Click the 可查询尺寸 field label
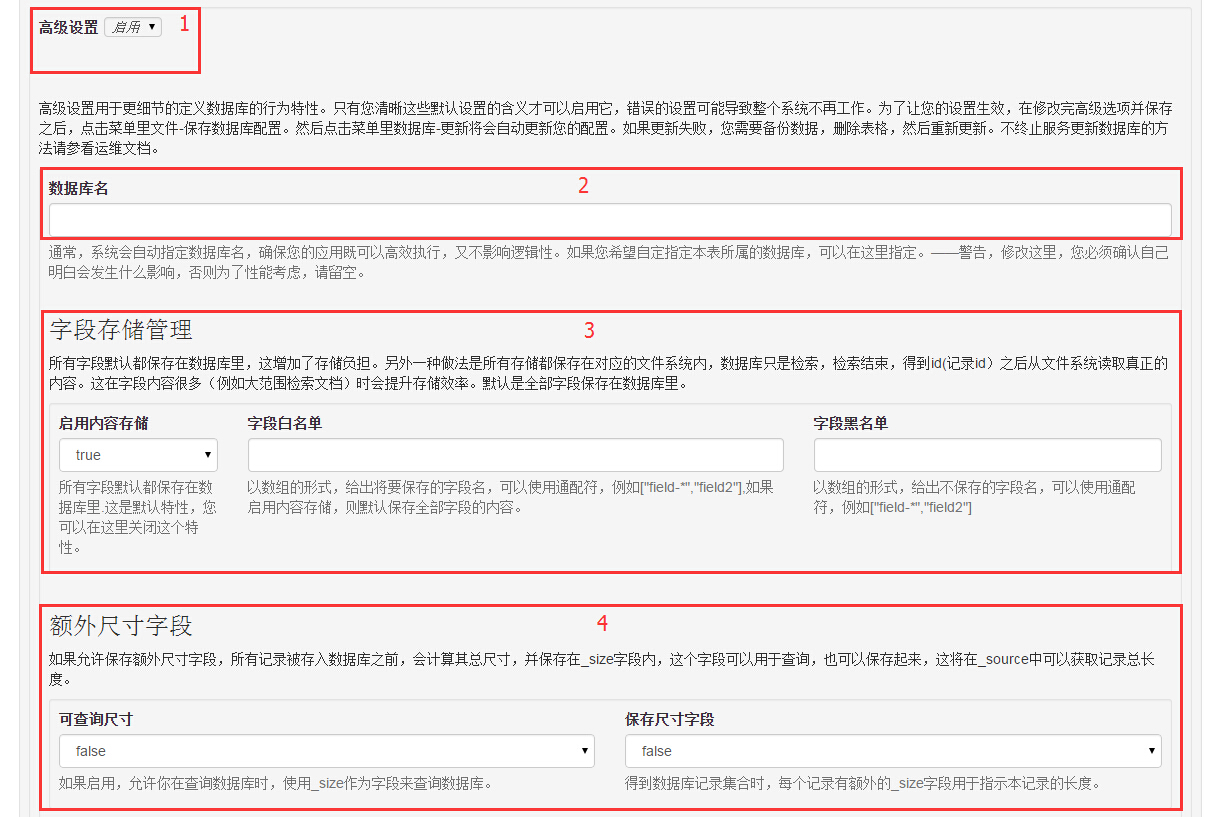 (96, 720)
